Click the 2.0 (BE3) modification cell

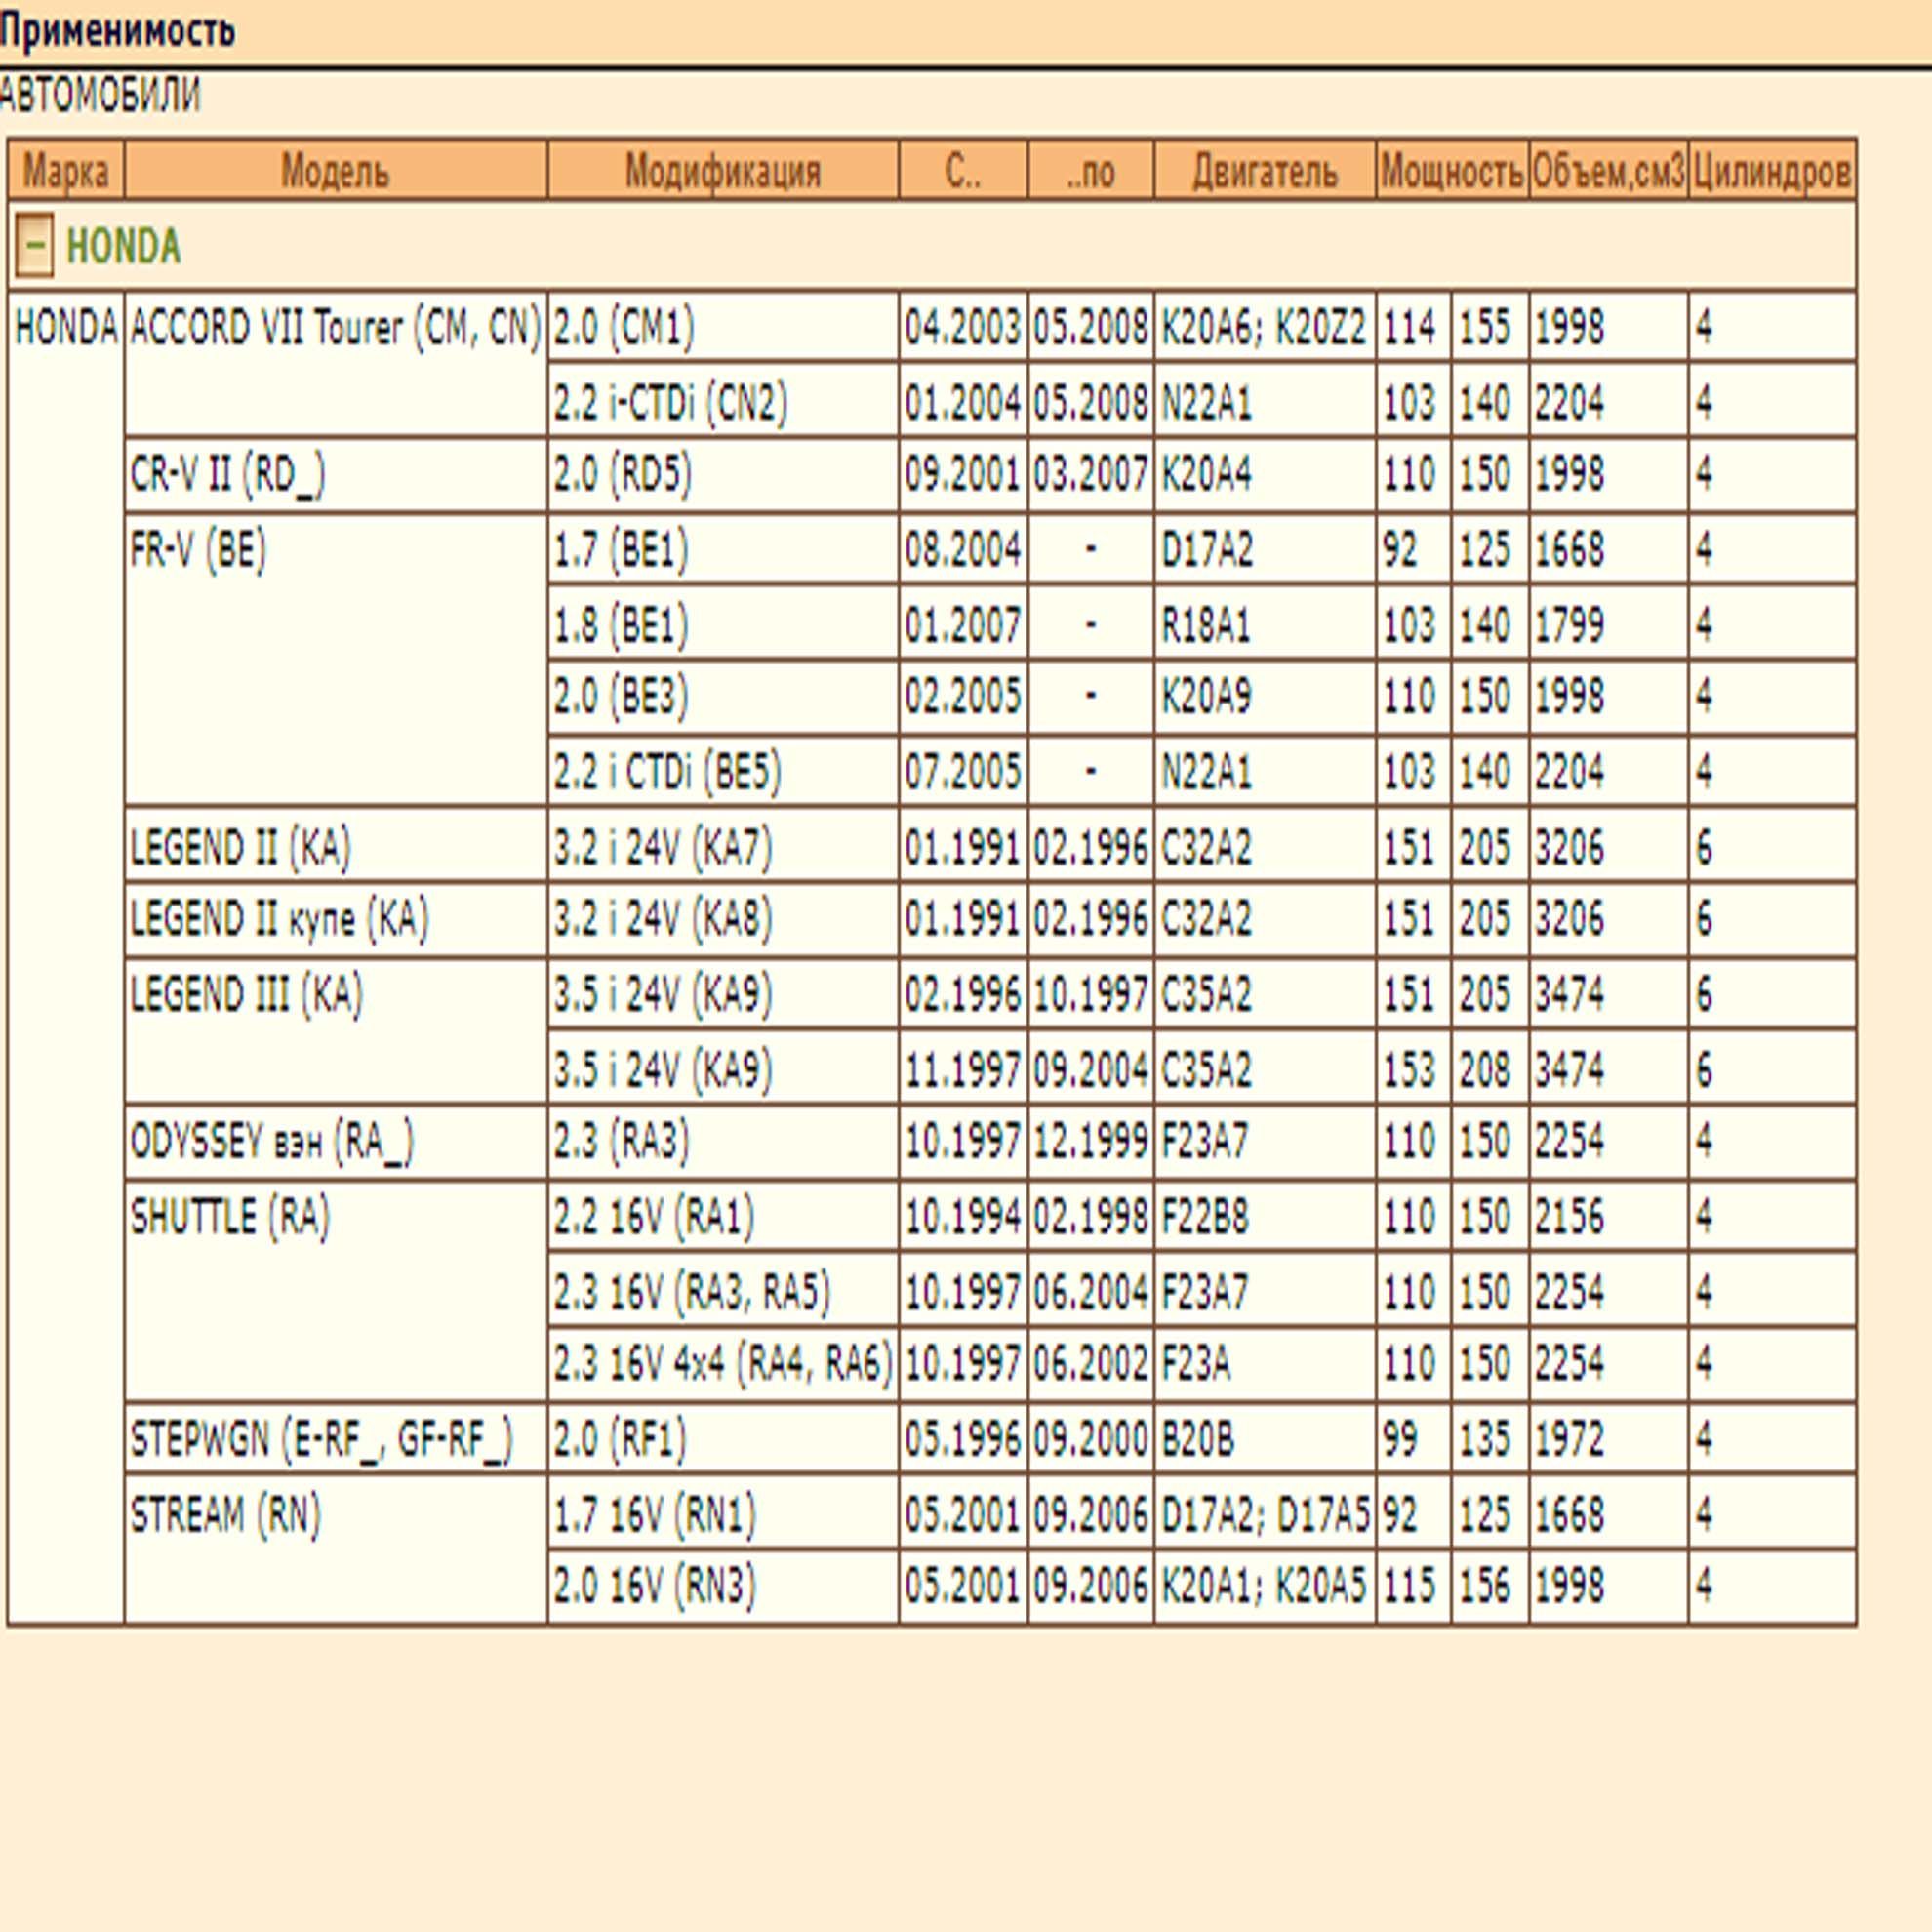[x=723, y=696]
